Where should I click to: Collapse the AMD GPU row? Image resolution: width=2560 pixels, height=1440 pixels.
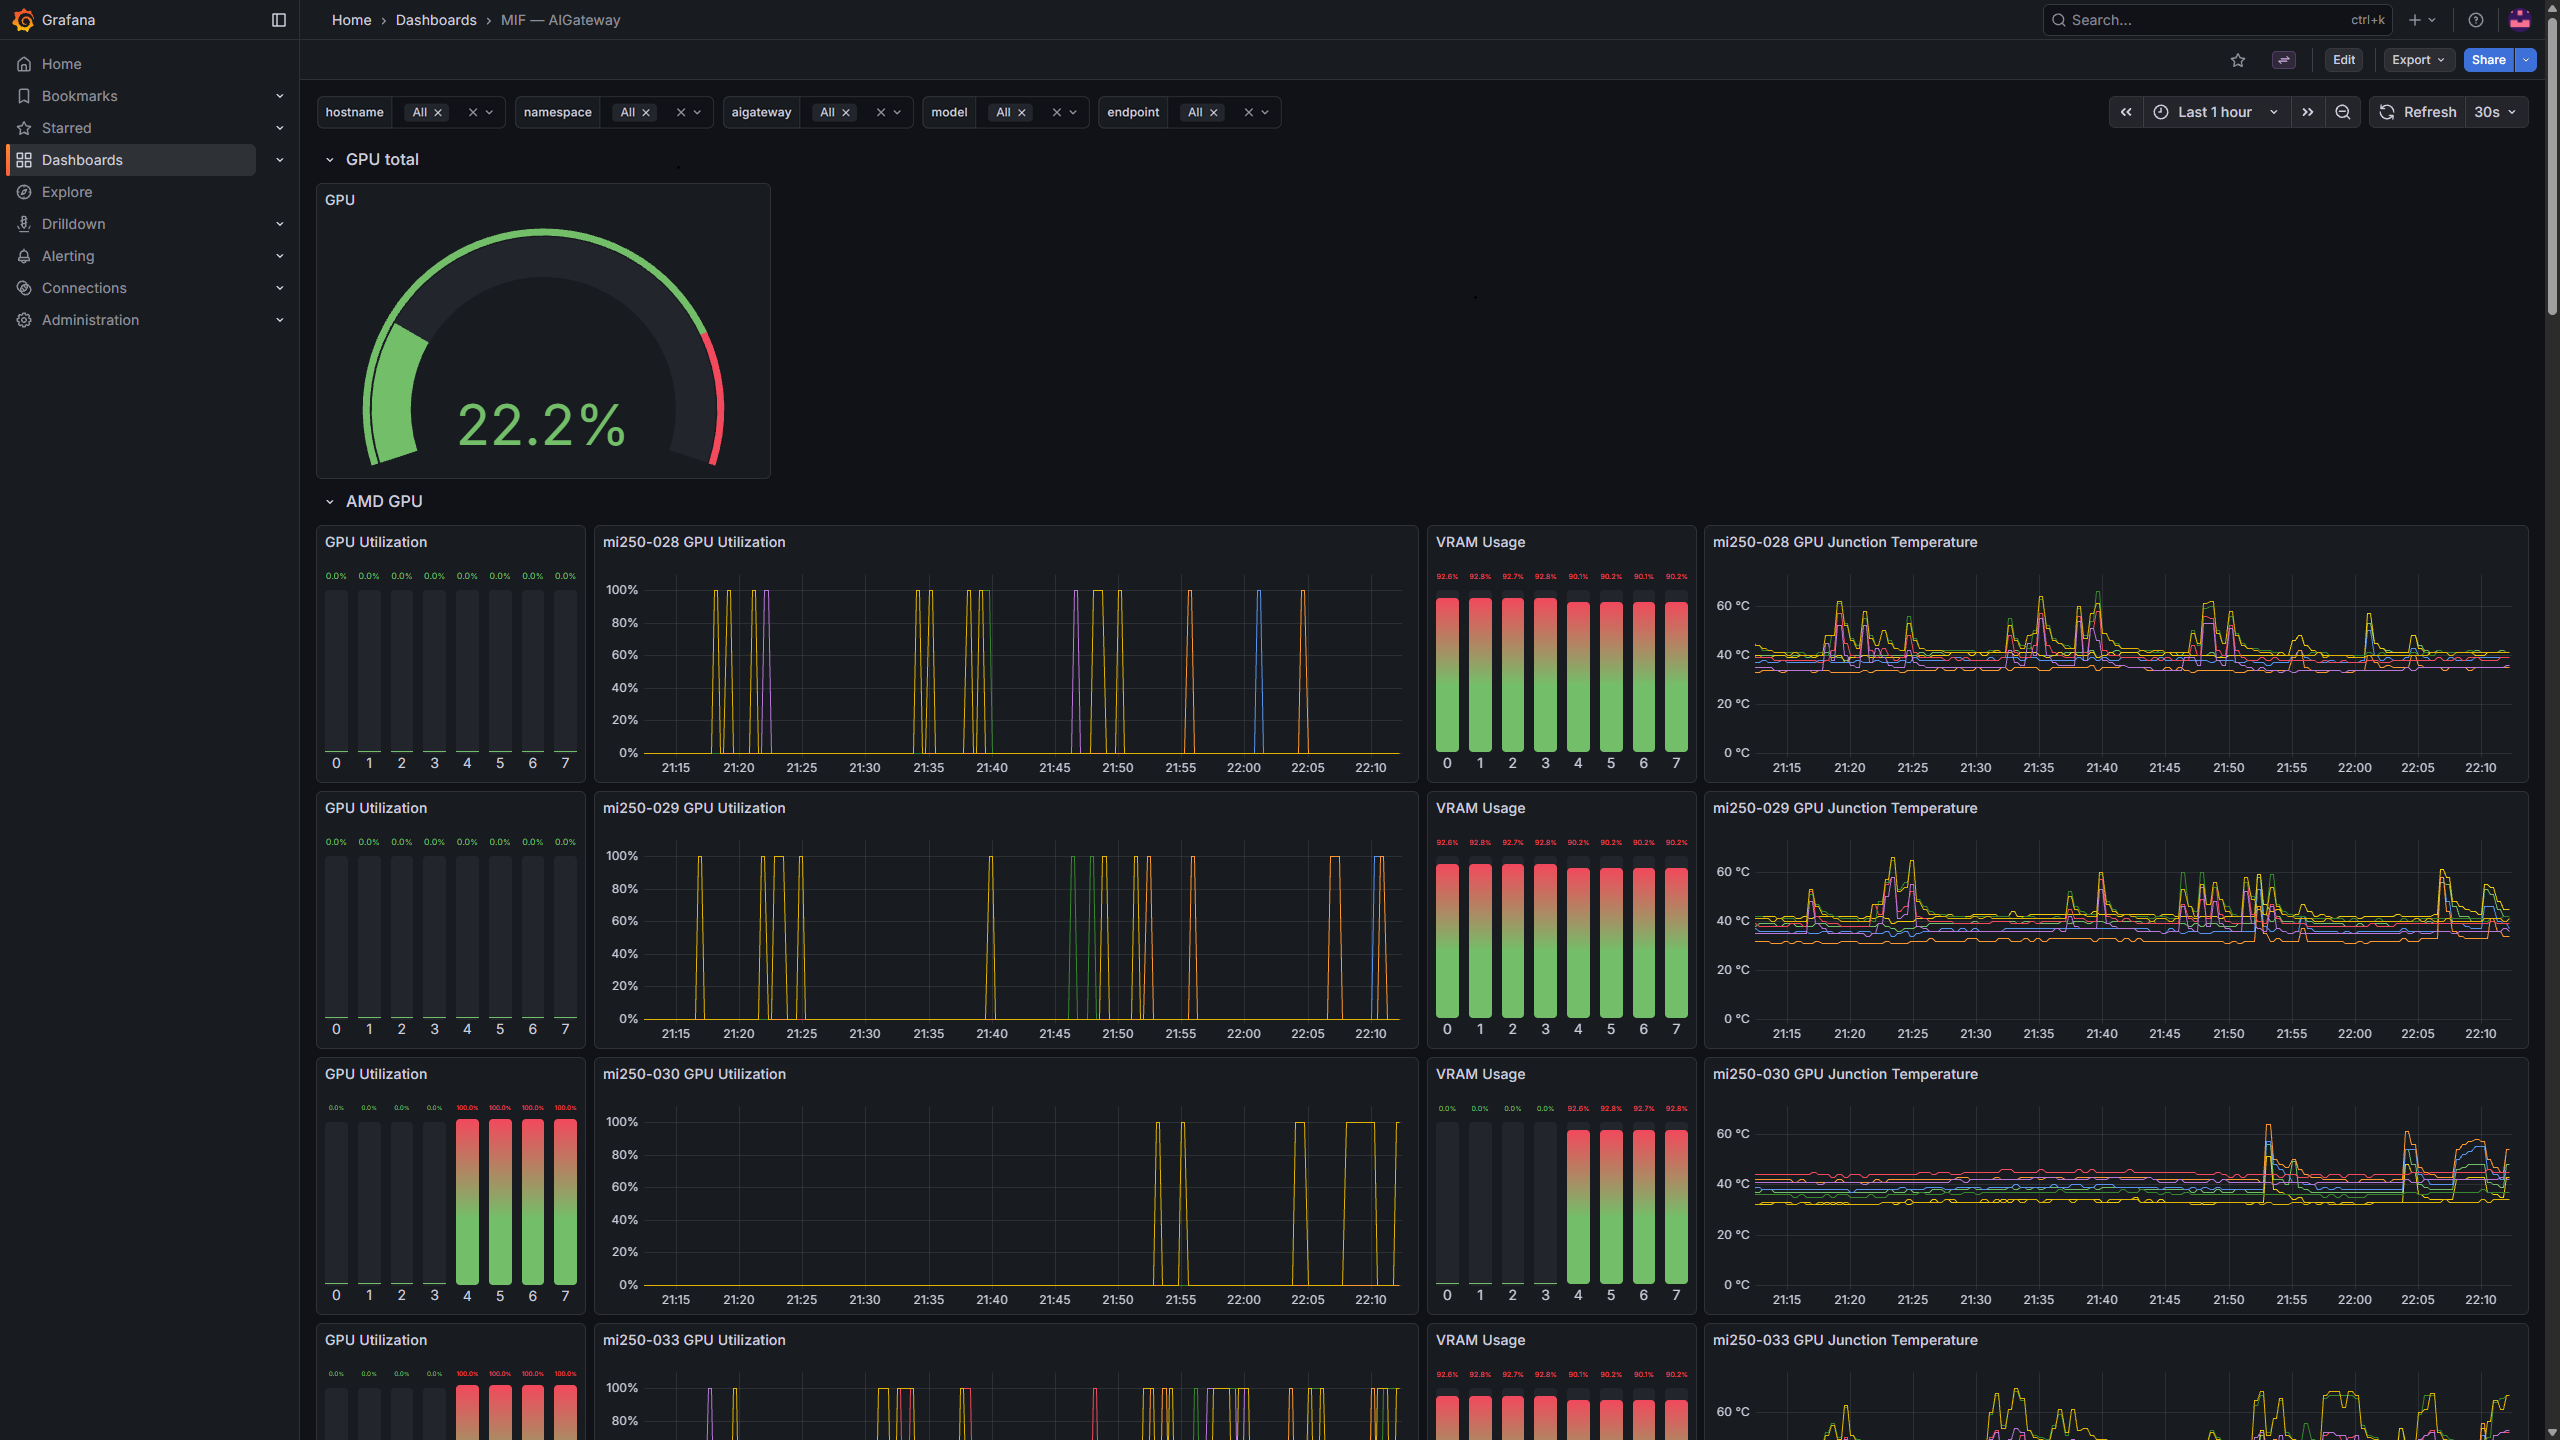pos(330,502)
